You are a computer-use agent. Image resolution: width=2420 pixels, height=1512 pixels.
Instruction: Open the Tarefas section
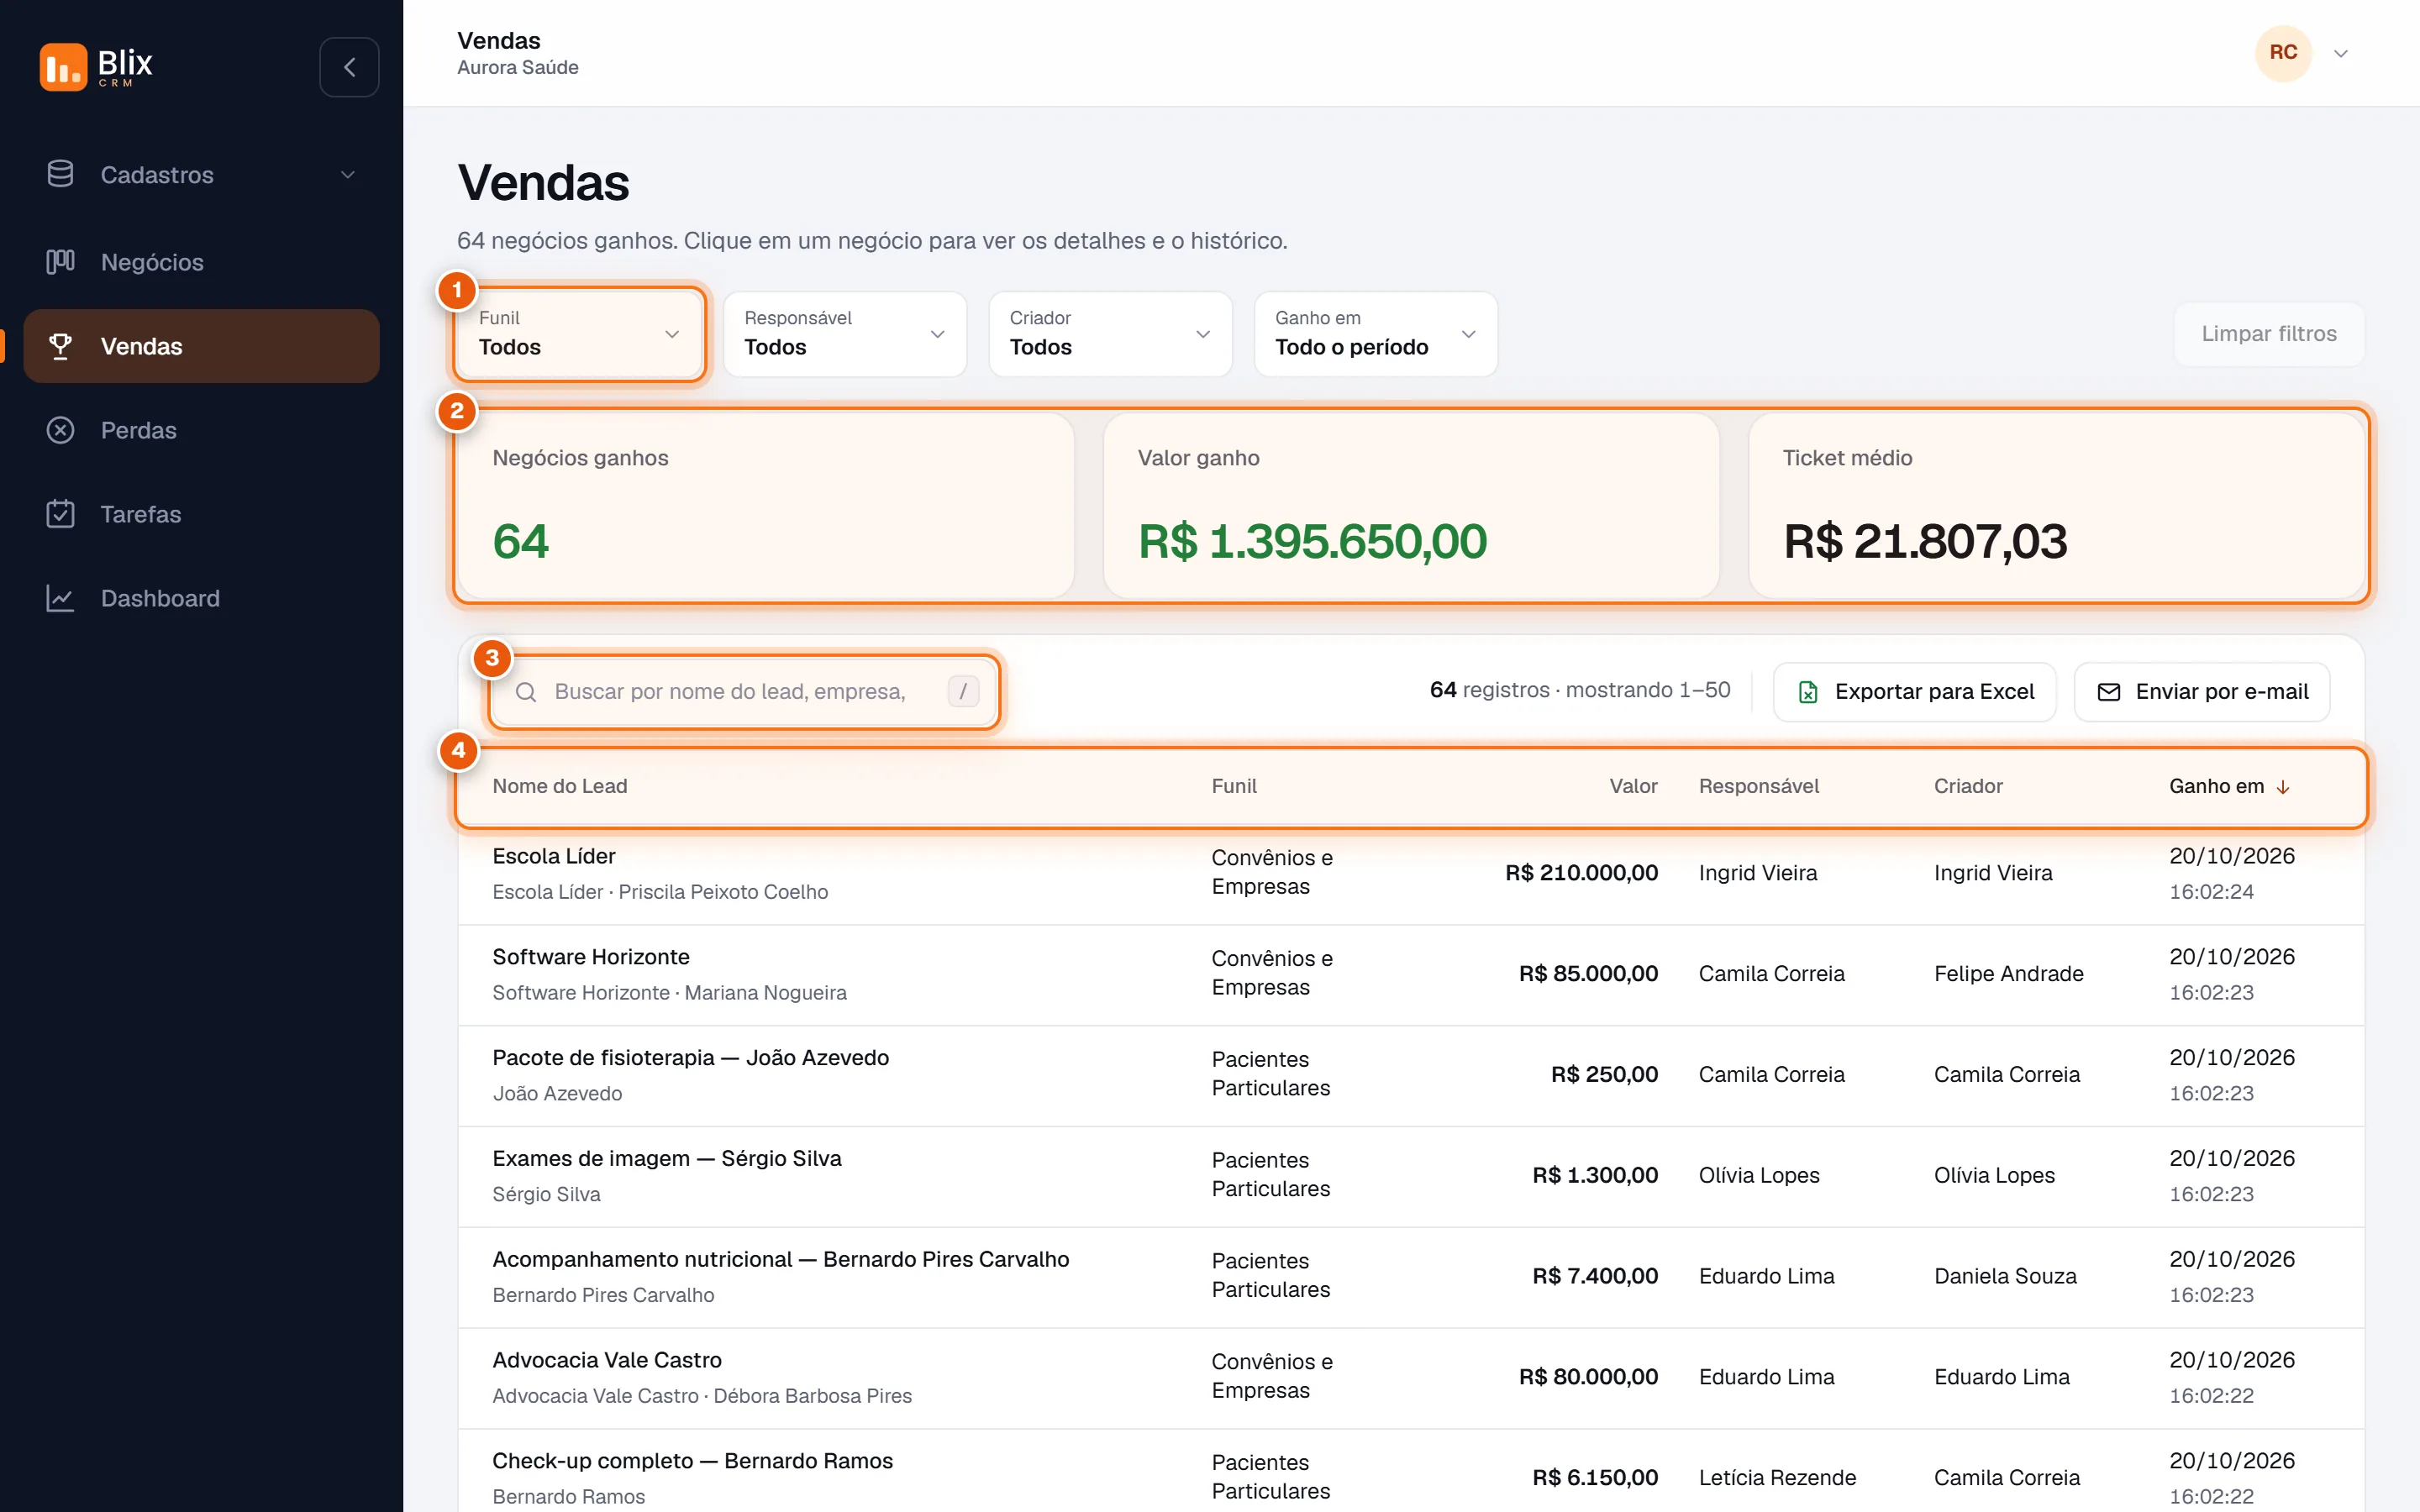coord(201,514)
